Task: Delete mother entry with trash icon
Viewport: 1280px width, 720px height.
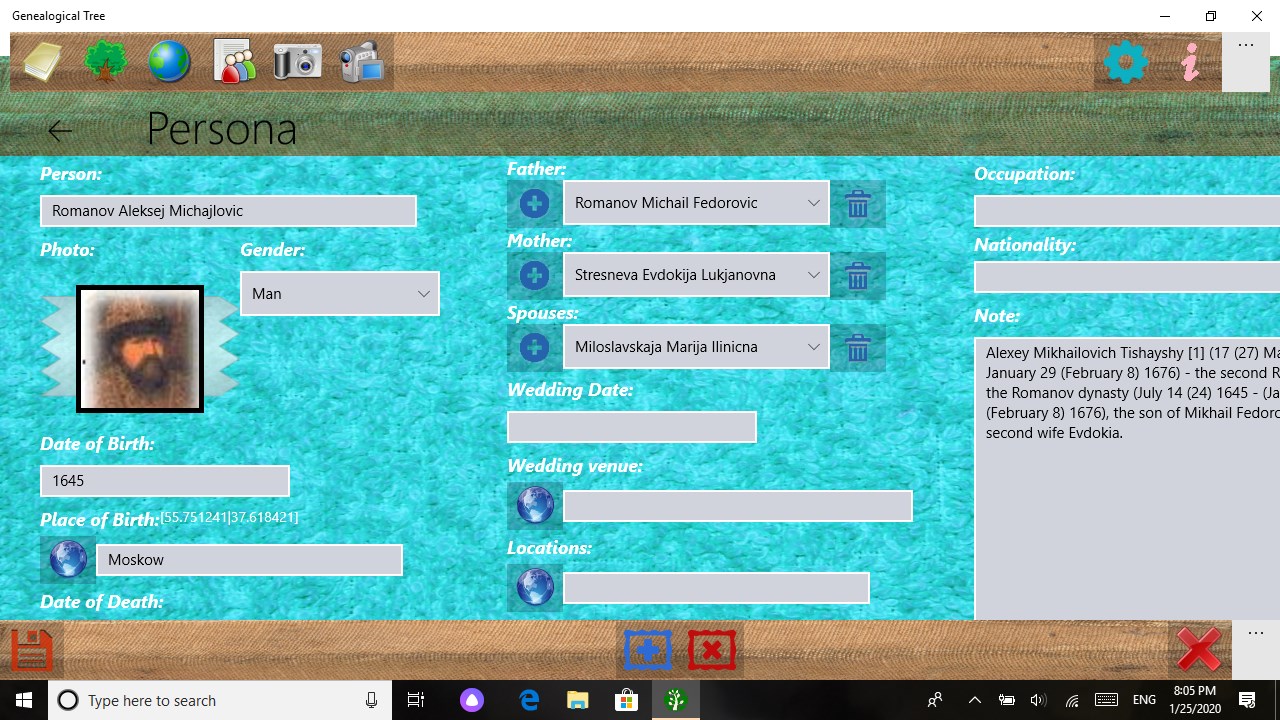Action: (858, 276)
